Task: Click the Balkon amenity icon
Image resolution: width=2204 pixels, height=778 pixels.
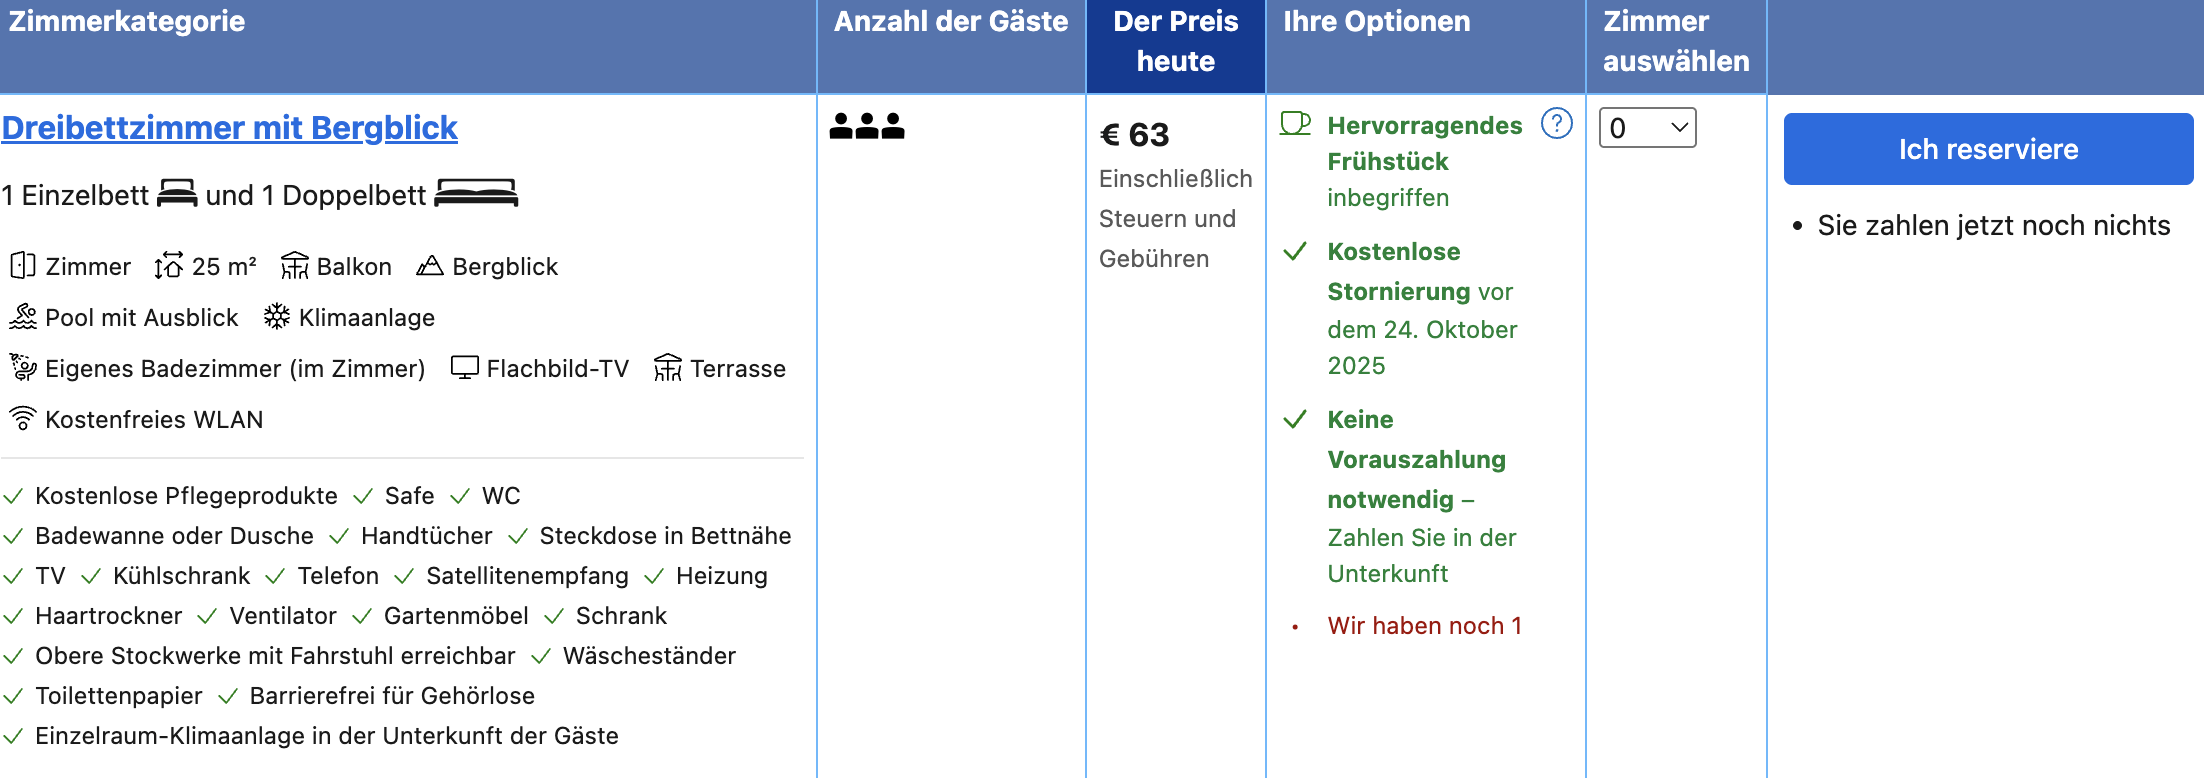Action: (295, 266)
